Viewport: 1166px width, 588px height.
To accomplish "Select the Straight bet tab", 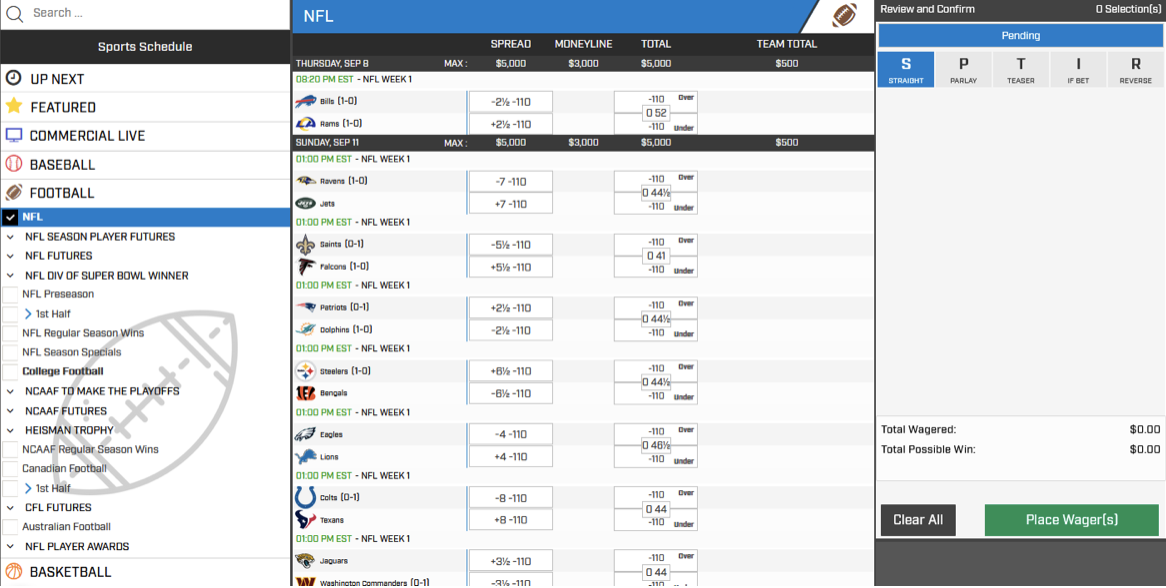I will 906,69.
